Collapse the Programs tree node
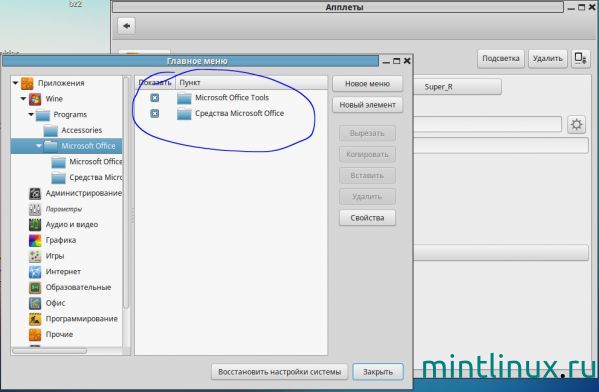This screenshot has width=599, height=392. 31,114
